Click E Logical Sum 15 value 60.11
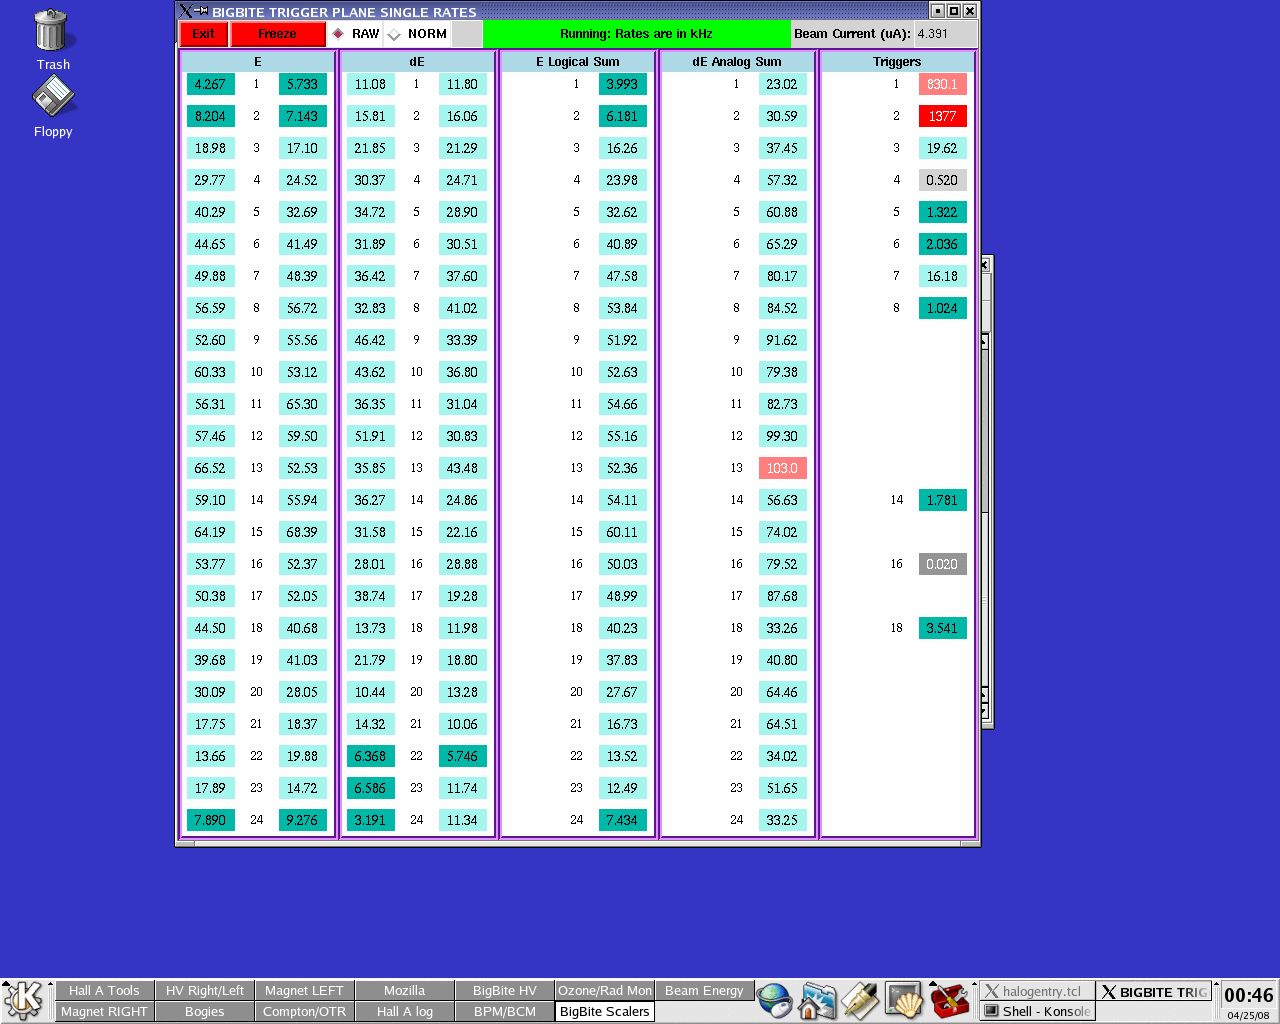1280x1024 pixels. pos(622,532)
